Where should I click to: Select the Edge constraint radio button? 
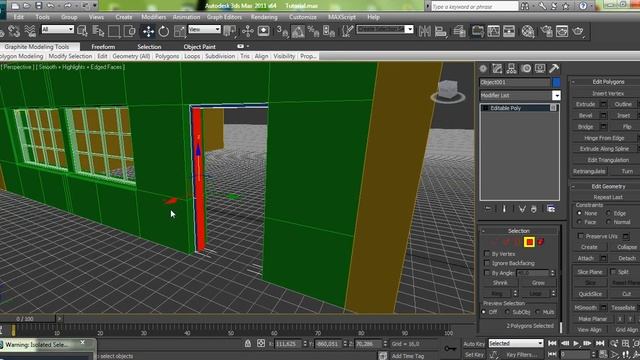(608, 213)
